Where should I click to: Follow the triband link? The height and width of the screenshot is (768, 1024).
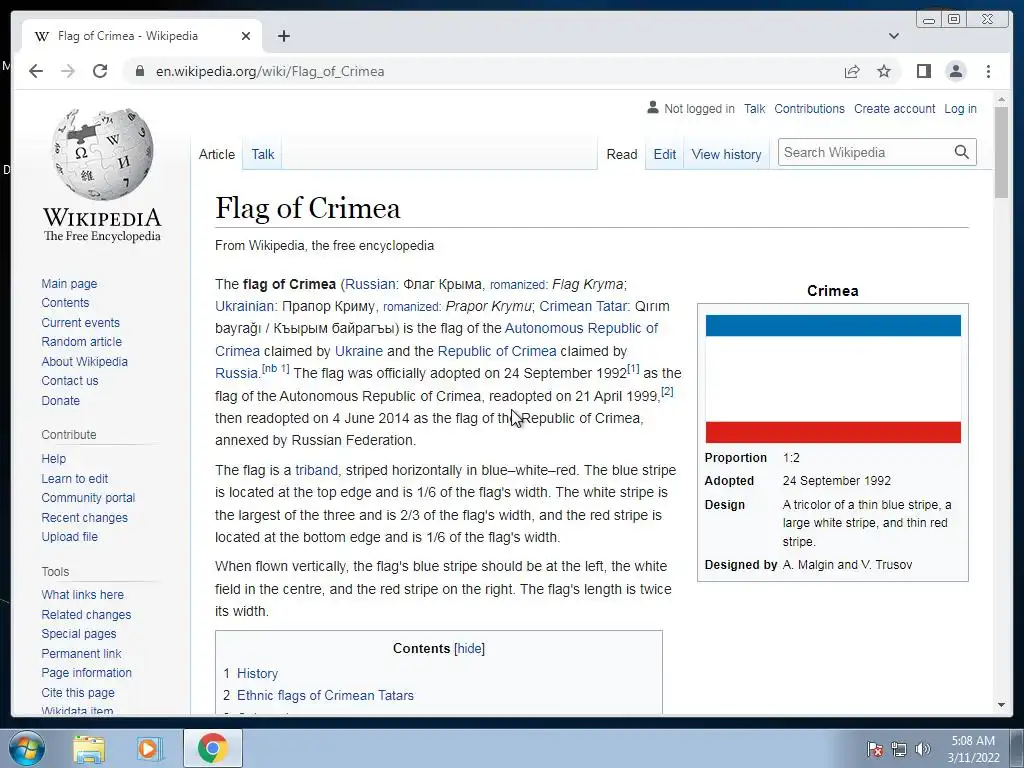point(316,470)
